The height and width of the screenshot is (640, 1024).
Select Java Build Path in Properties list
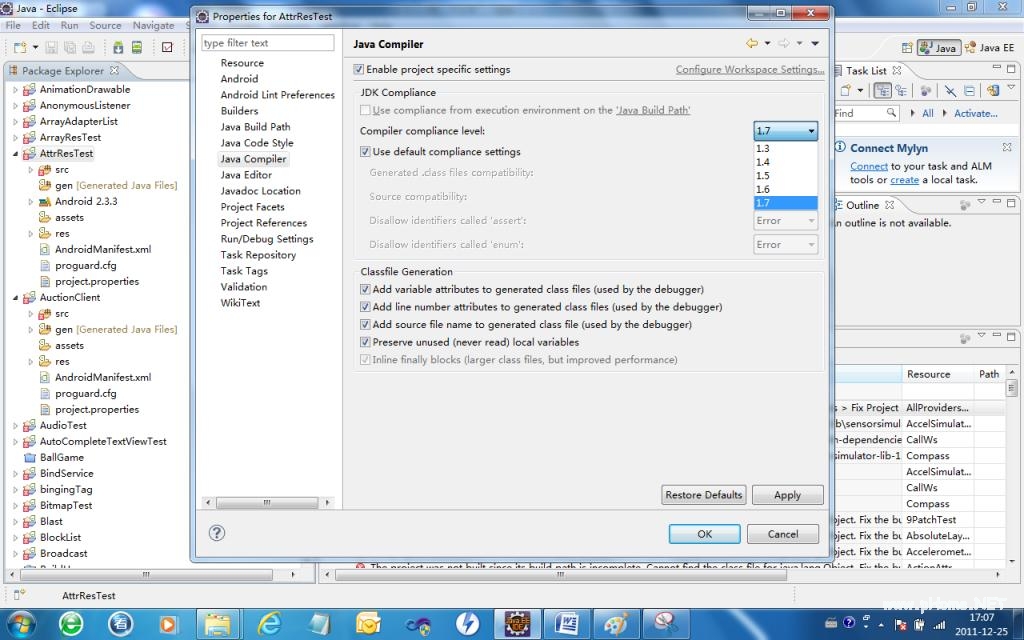pyautogui.click(x=255, y=127)
